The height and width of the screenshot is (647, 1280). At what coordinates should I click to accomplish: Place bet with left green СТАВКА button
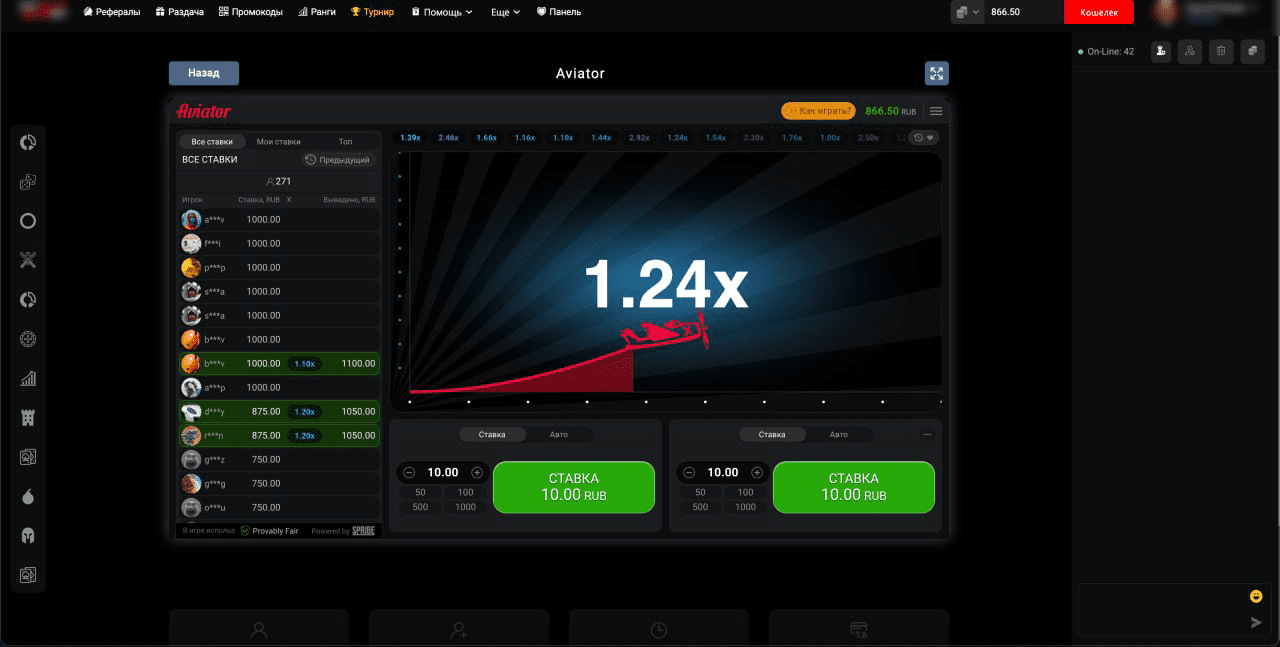[574, 487]
